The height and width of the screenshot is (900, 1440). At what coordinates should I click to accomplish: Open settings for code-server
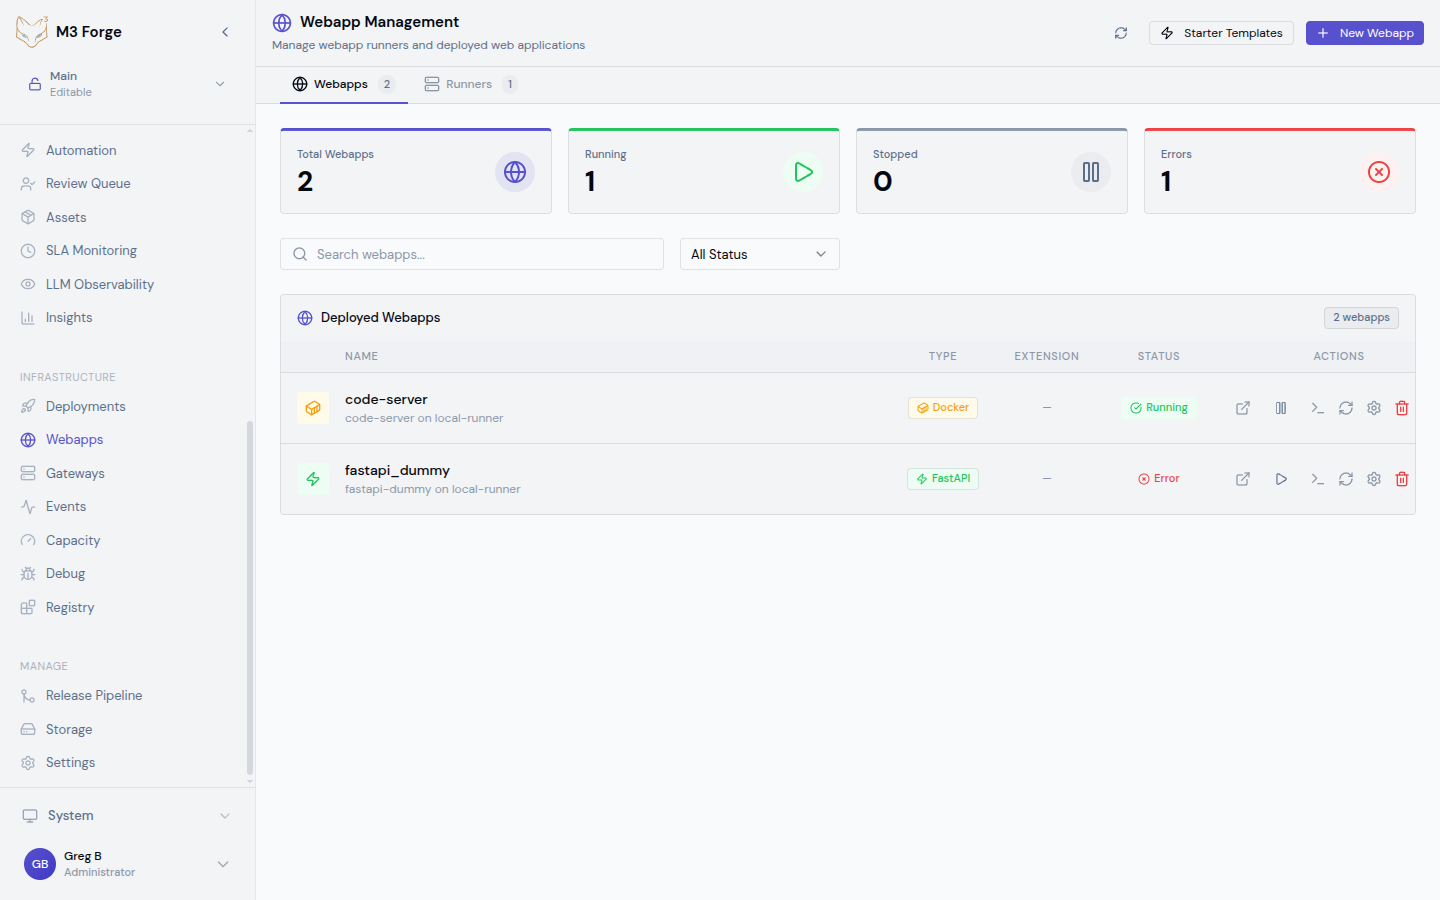[x=1373, y=408]
